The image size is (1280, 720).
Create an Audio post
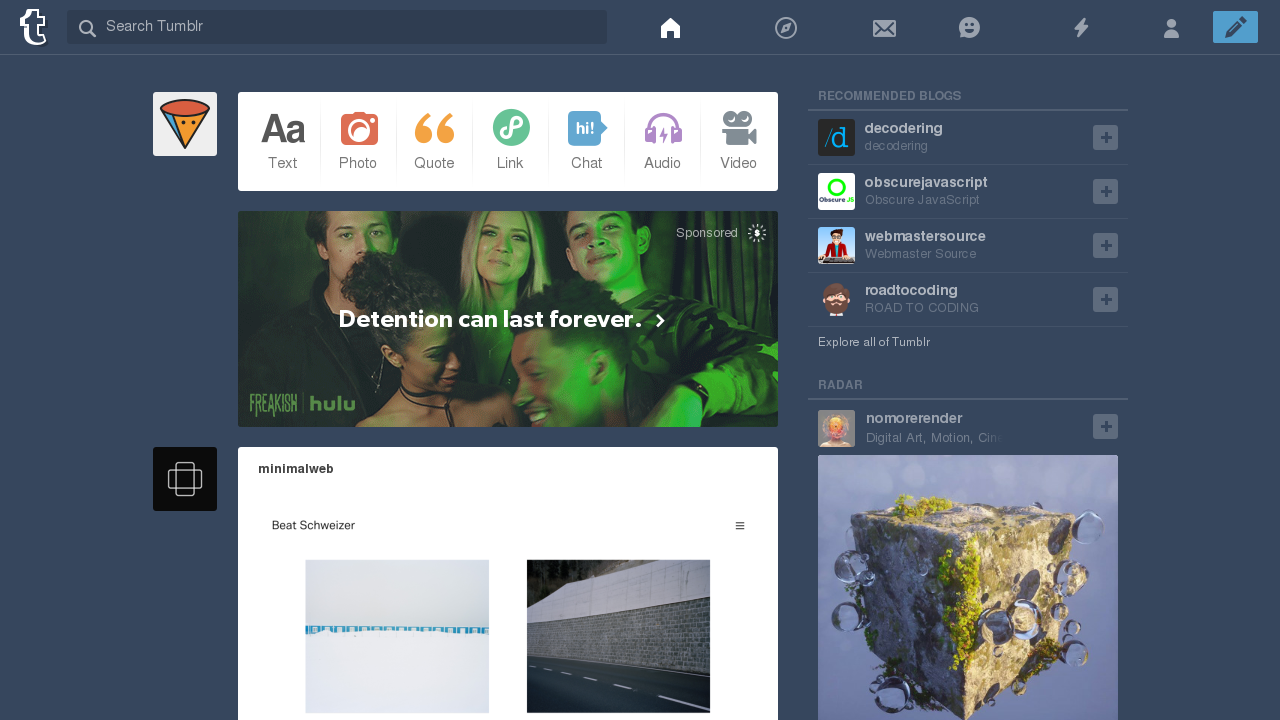click(x=662, y=141)
